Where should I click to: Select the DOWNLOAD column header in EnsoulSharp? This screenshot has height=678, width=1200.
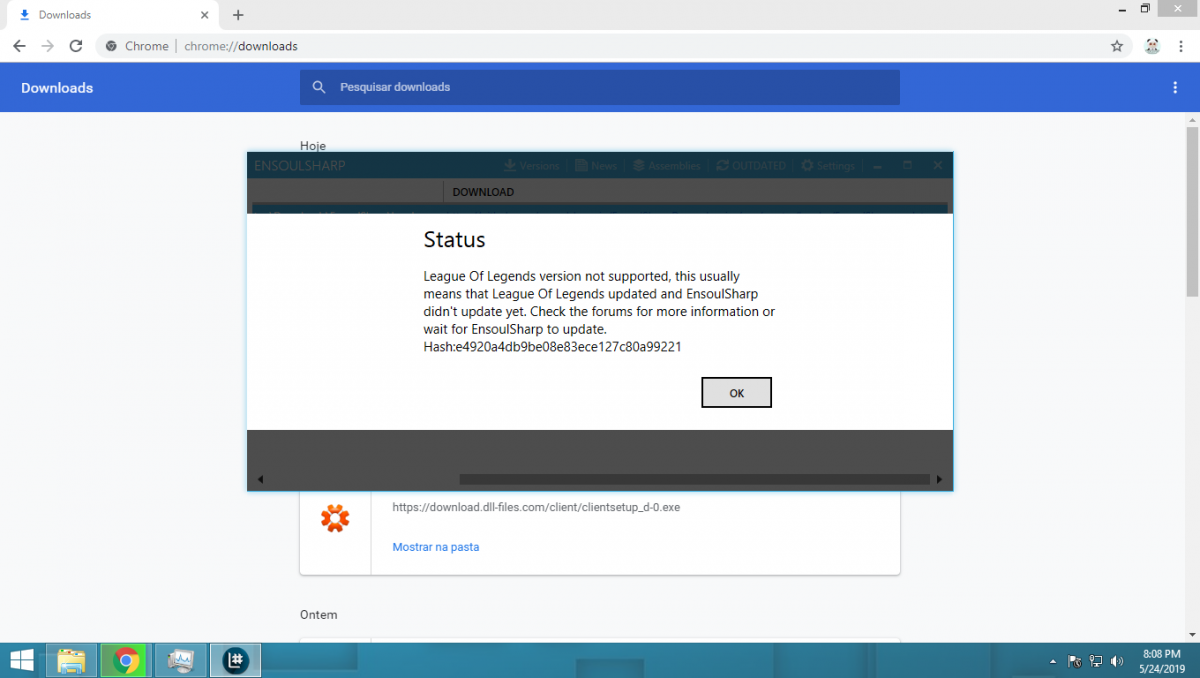(483, 192)
